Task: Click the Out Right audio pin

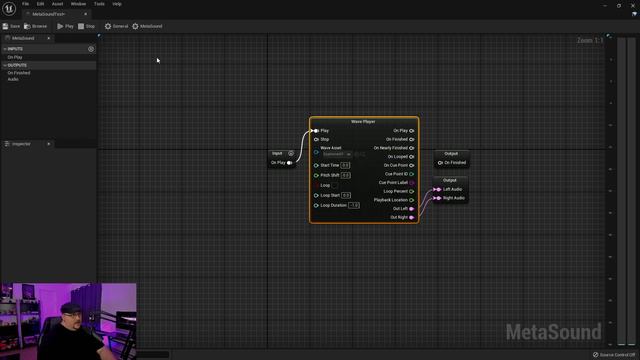Action: click(411, 218)
